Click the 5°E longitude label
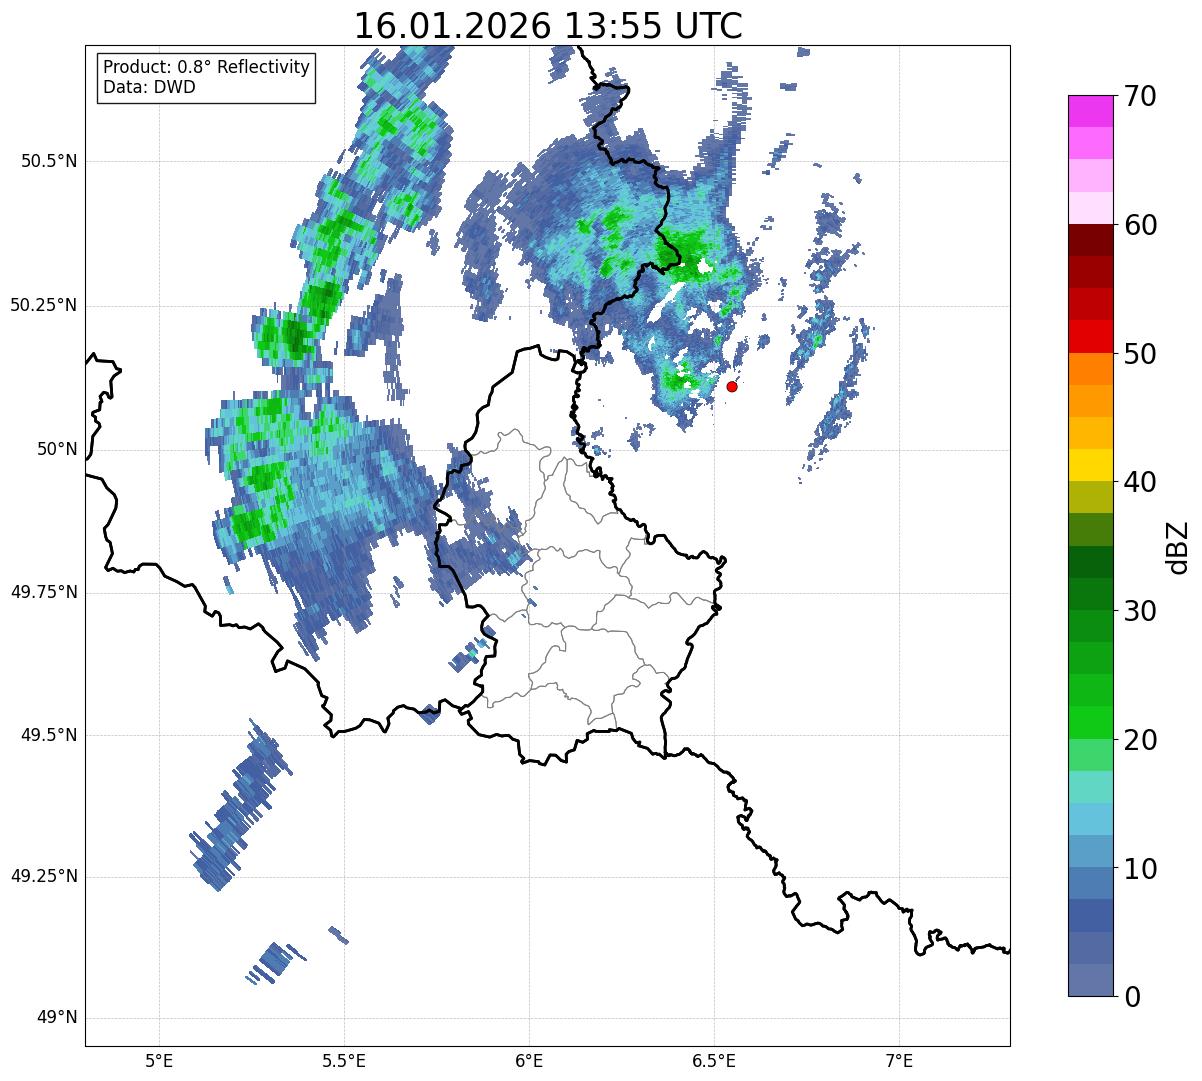 [159, 1060]
